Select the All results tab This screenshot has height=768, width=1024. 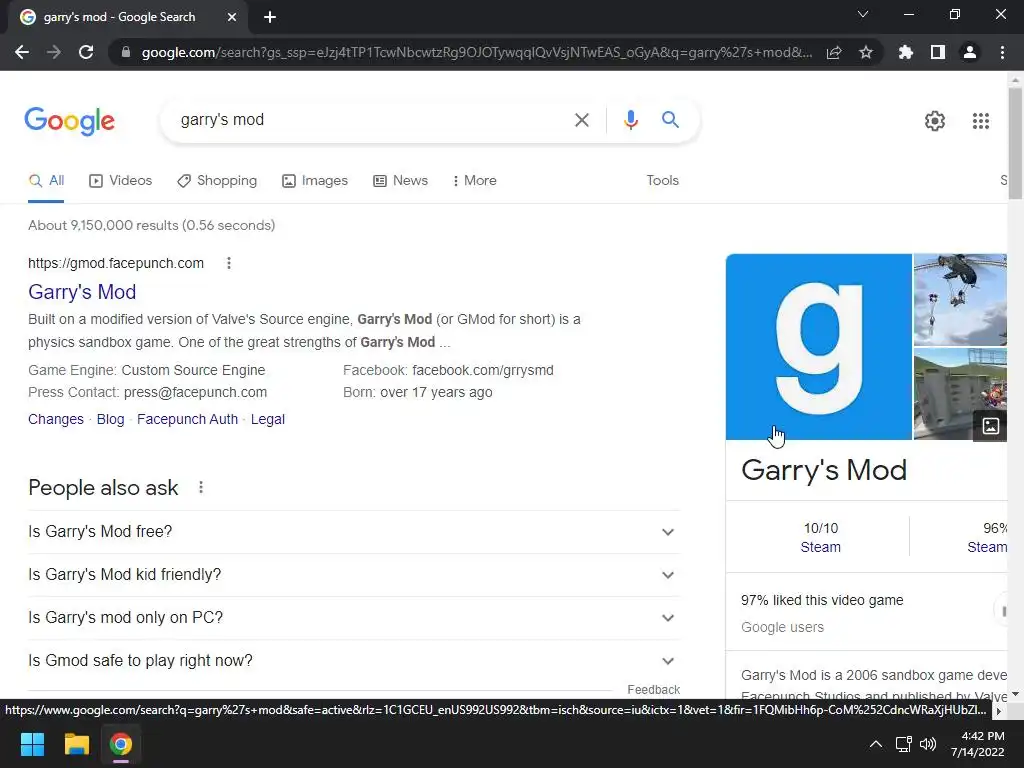pyautogui.click(x=46, y=181)
